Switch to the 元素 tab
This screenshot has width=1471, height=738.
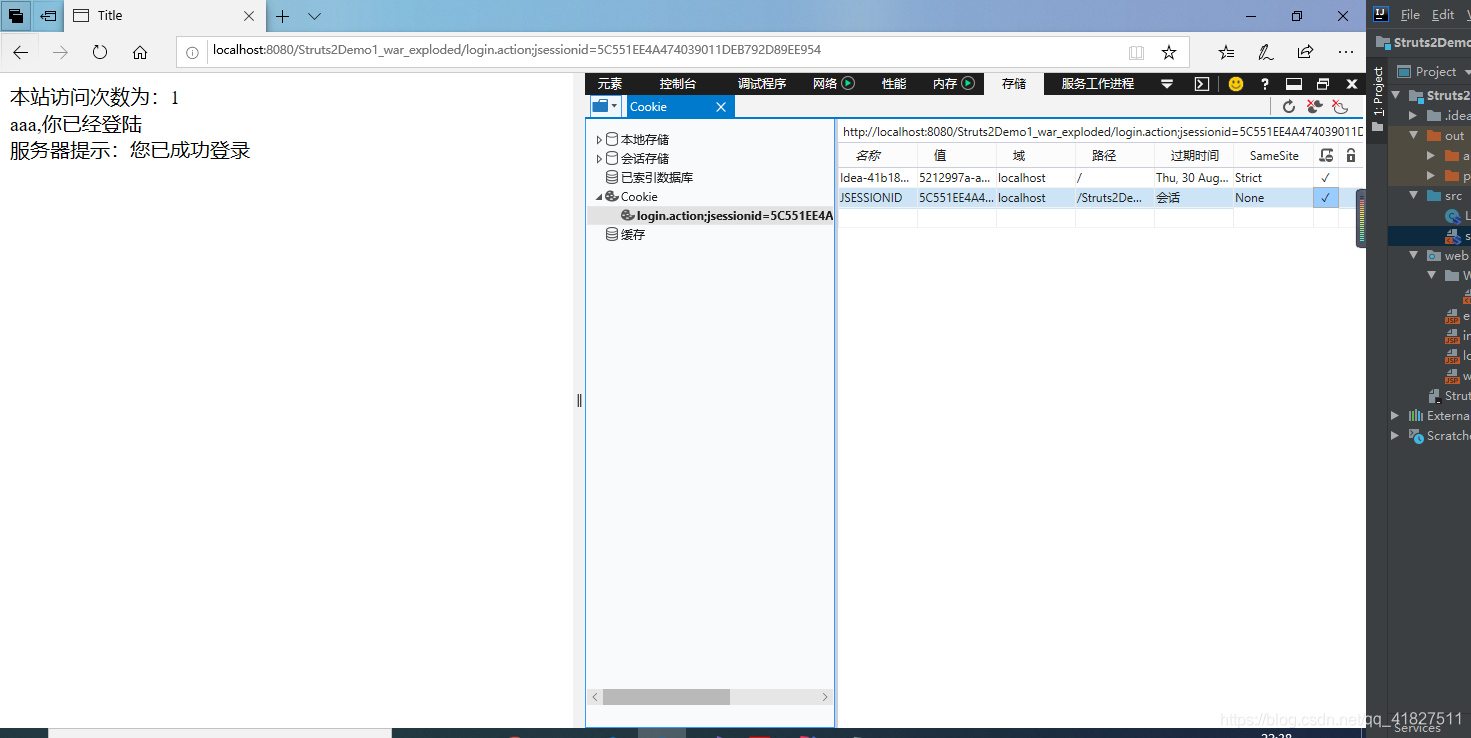(x=610, y=84)
